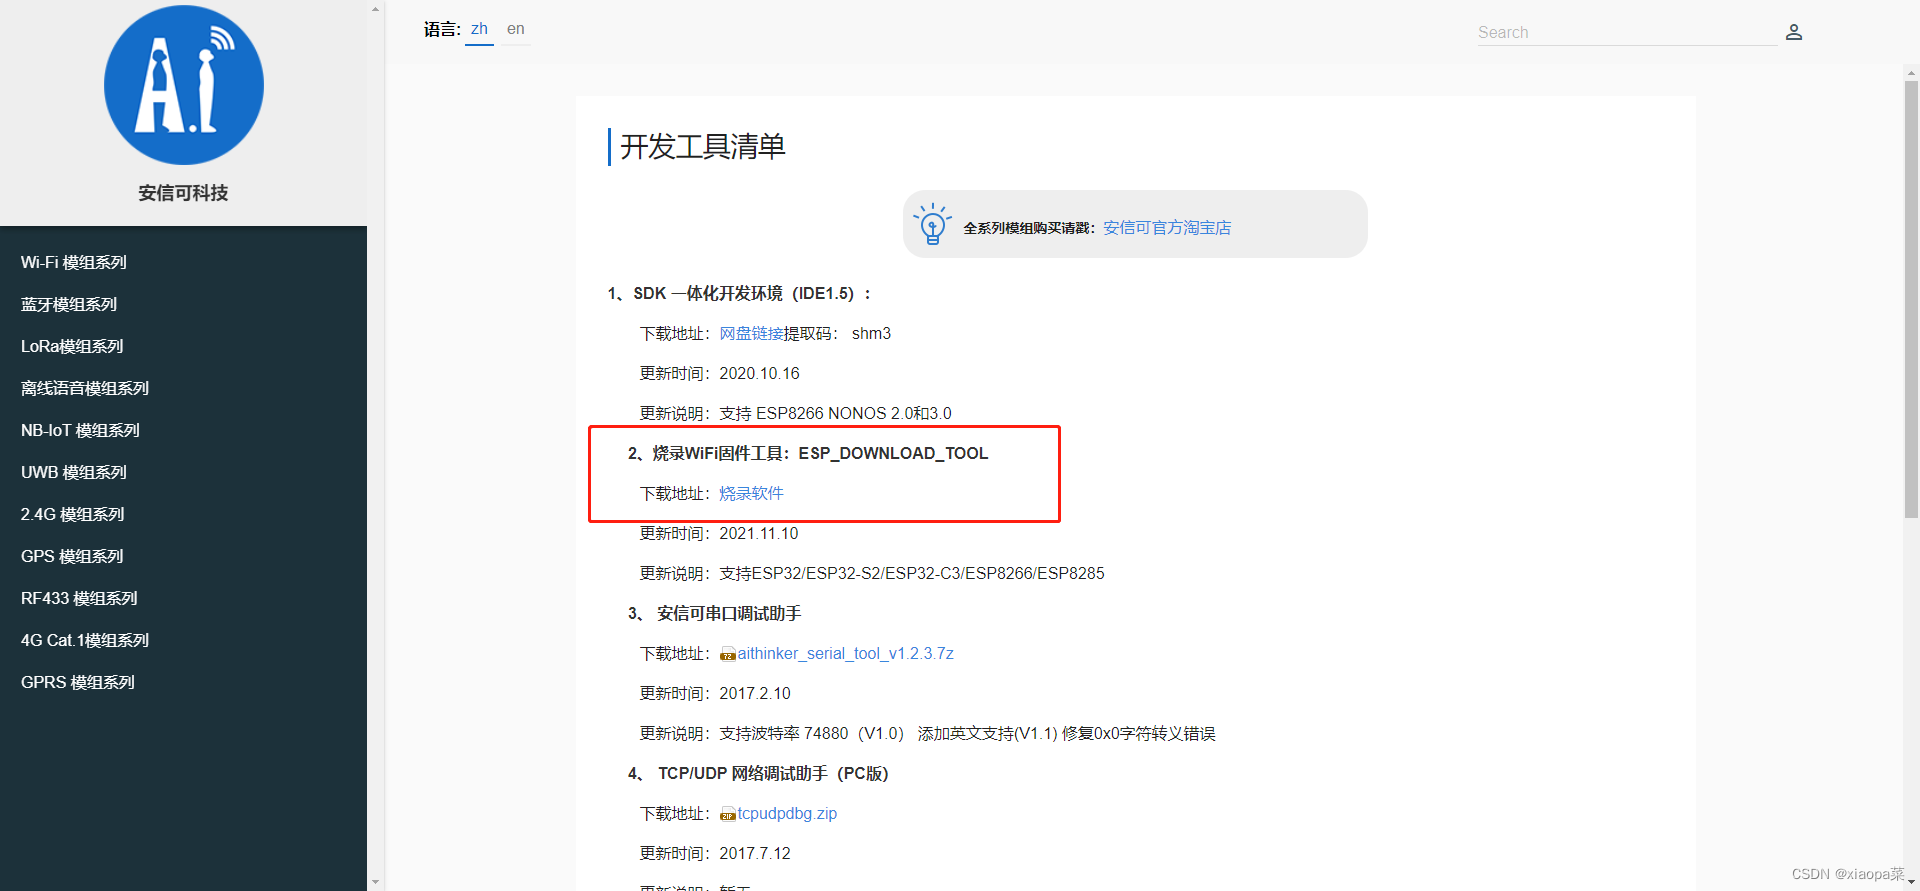Download aithinker_serial_tool_v1.2.3.7z
The height and width of the screenshot is (891, 1920).
point(845,653)
